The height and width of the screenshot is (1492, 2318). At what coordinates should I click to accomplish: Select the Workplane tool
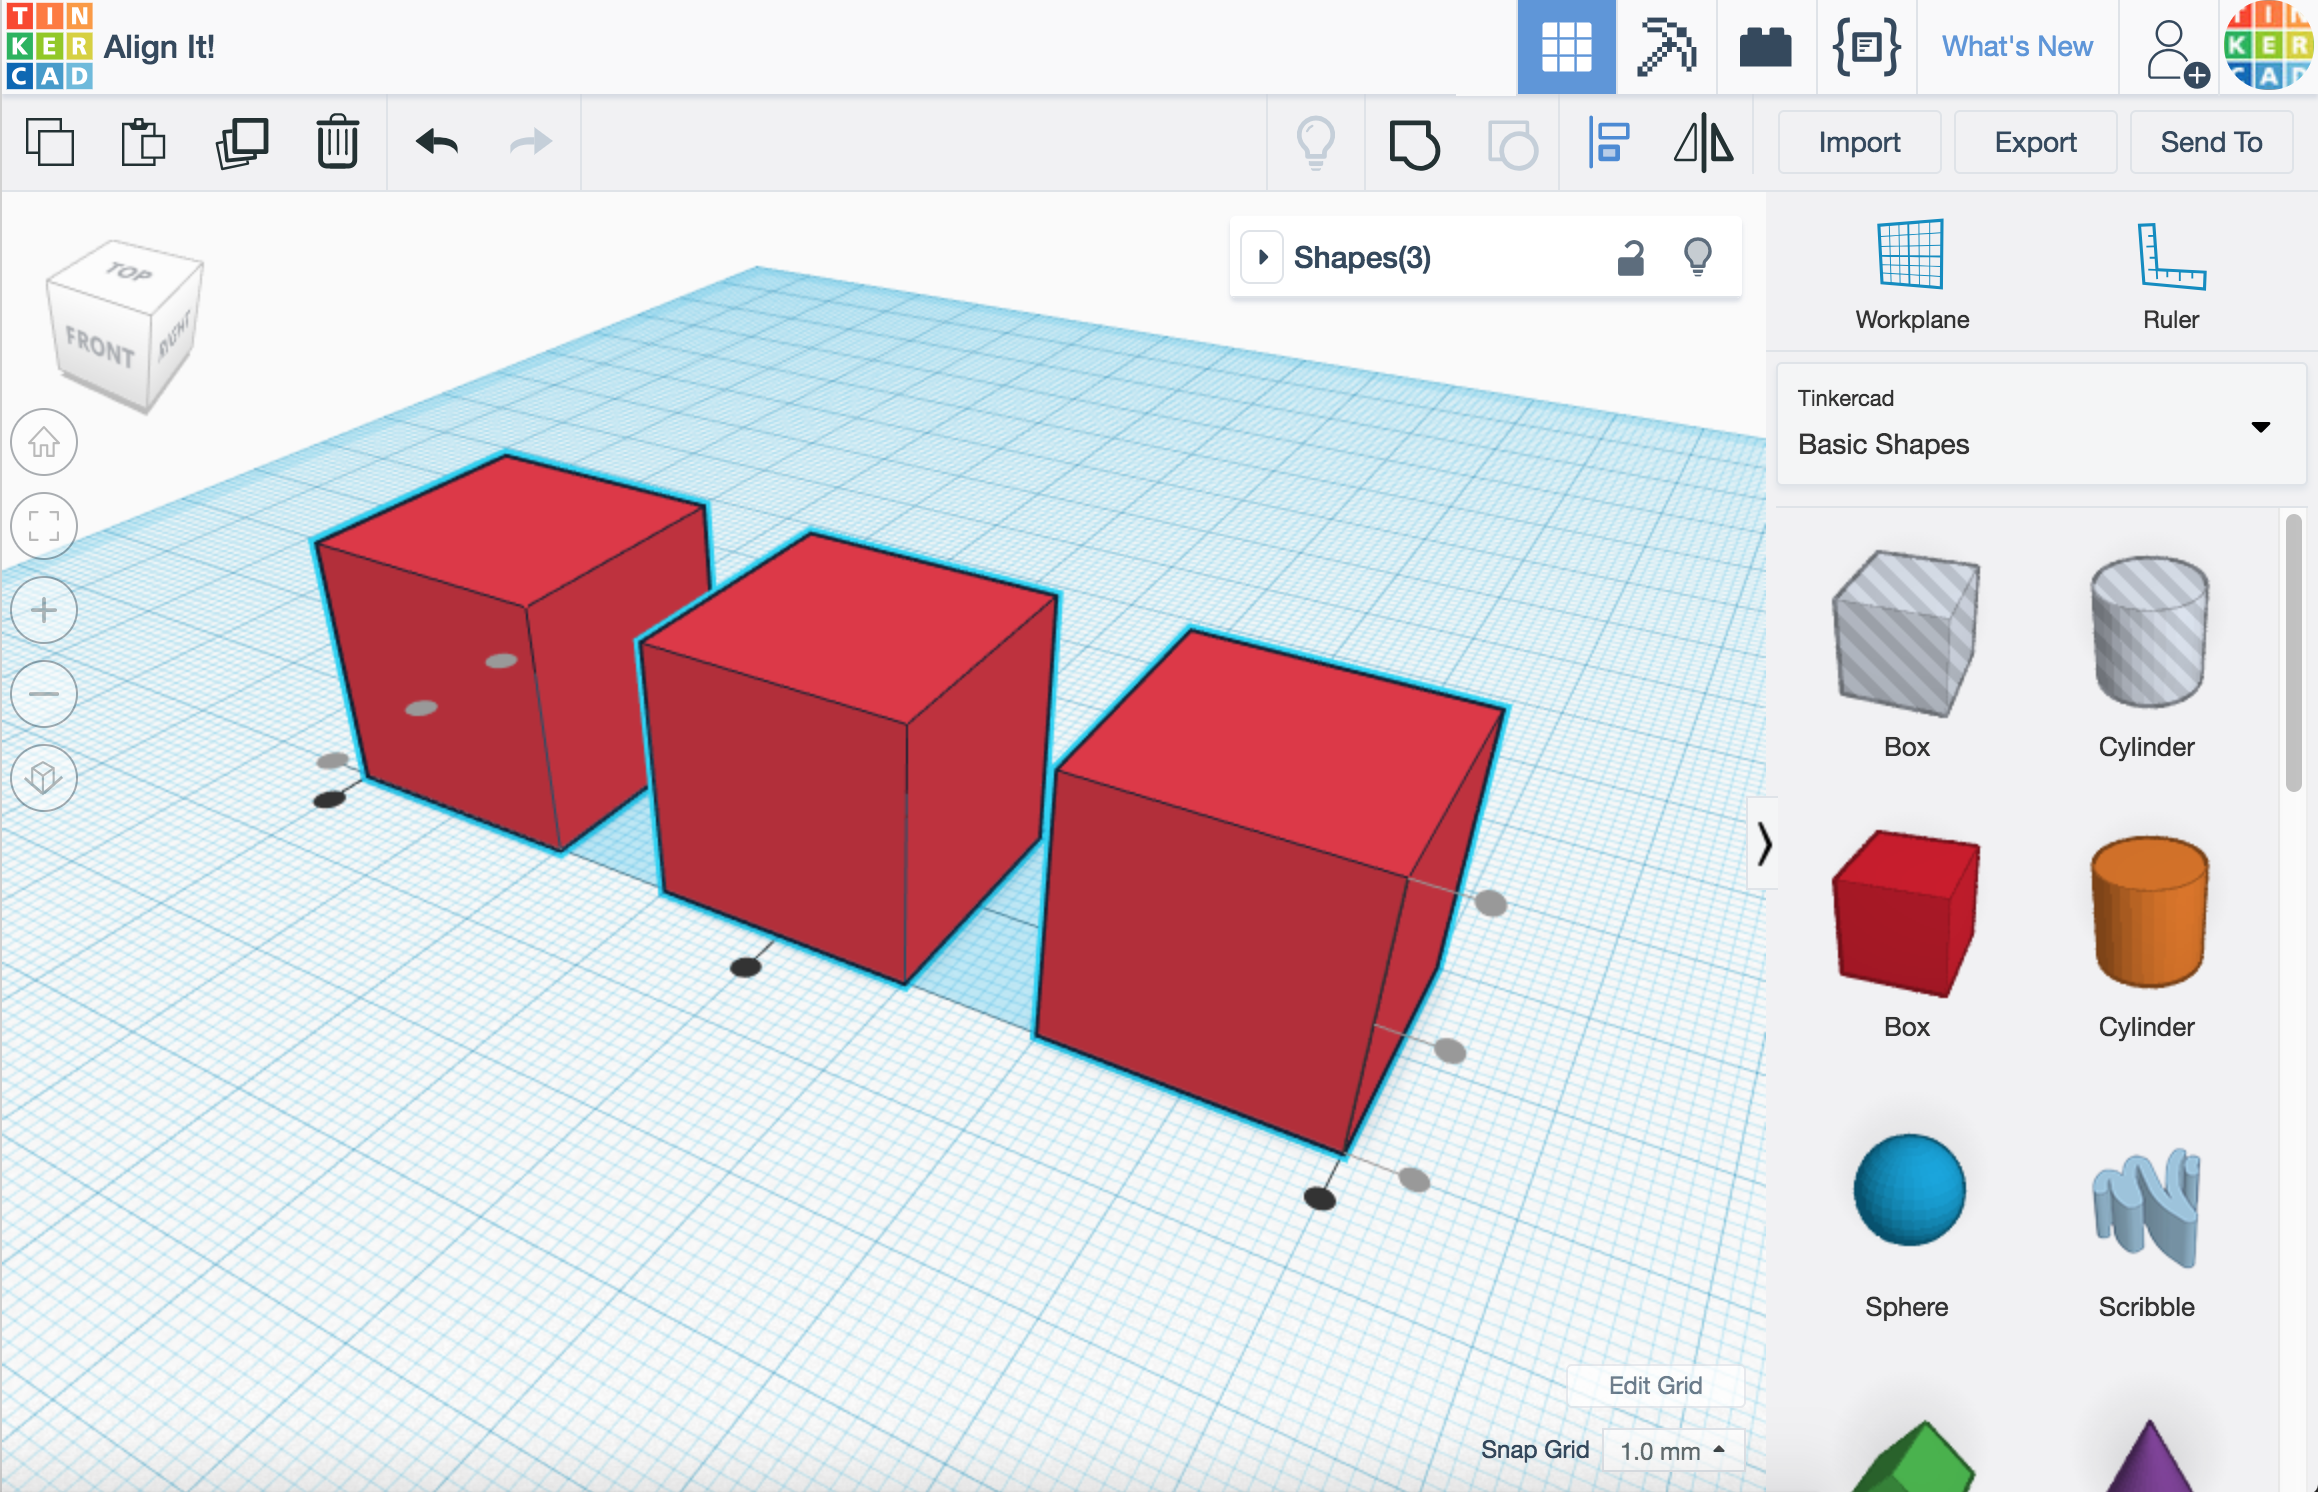coord(1912,275)
